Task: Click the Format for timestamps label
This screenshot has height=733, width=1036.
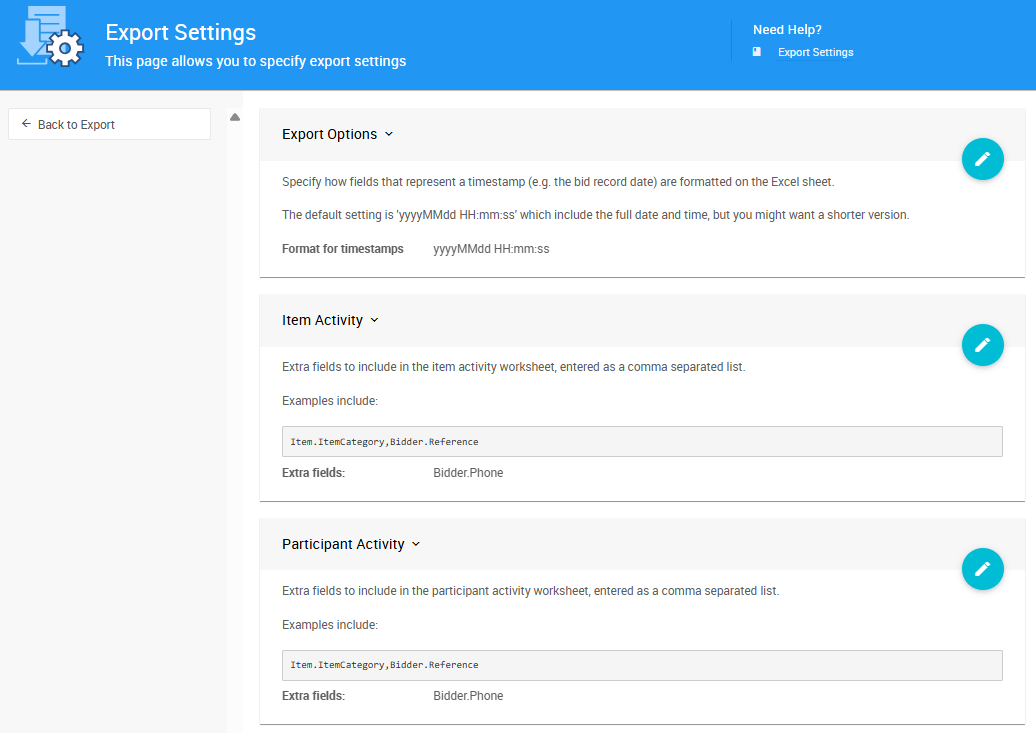Action: (343, 248)
